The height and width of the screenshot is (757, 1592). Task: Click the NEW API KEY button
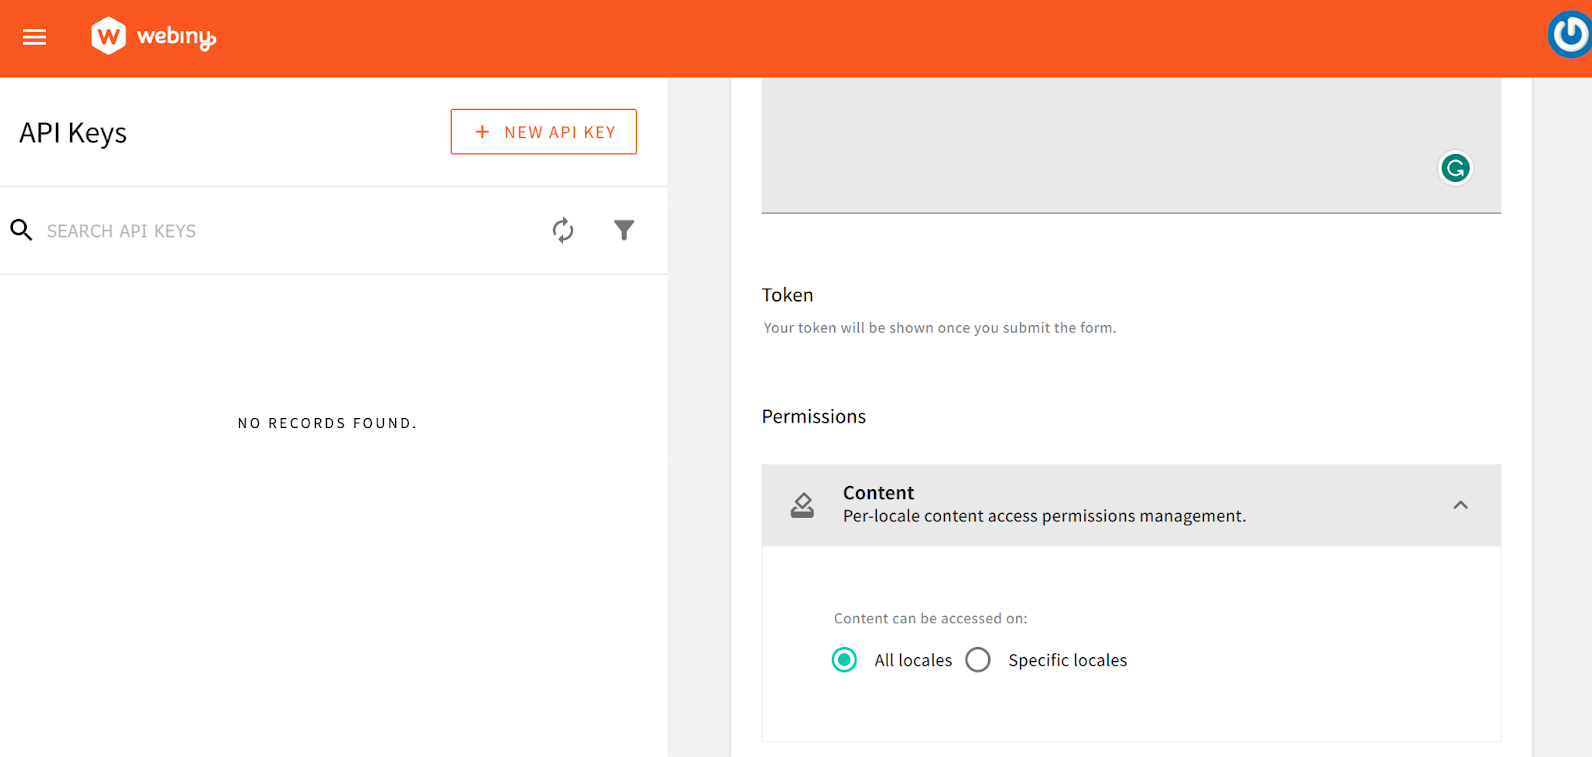[543, 131]
